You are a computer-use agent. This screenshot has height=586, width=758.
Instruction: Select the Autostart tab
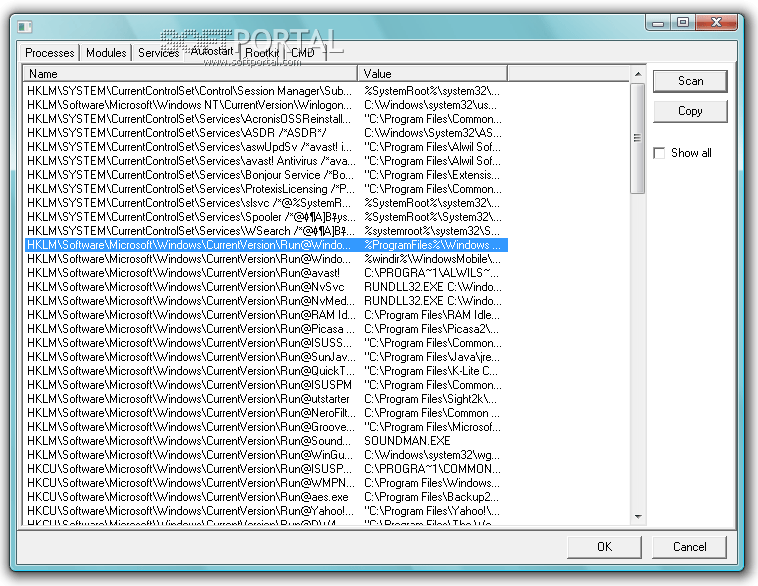tap(212, 51)
